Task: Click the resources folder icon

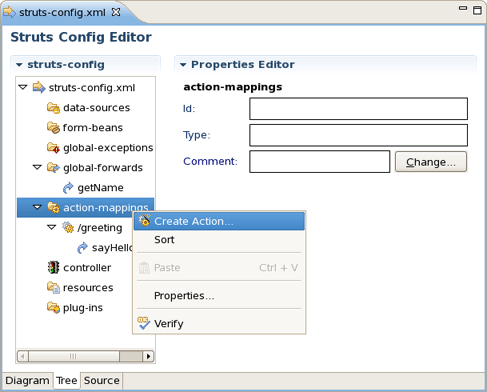Action: pos(53,288)
